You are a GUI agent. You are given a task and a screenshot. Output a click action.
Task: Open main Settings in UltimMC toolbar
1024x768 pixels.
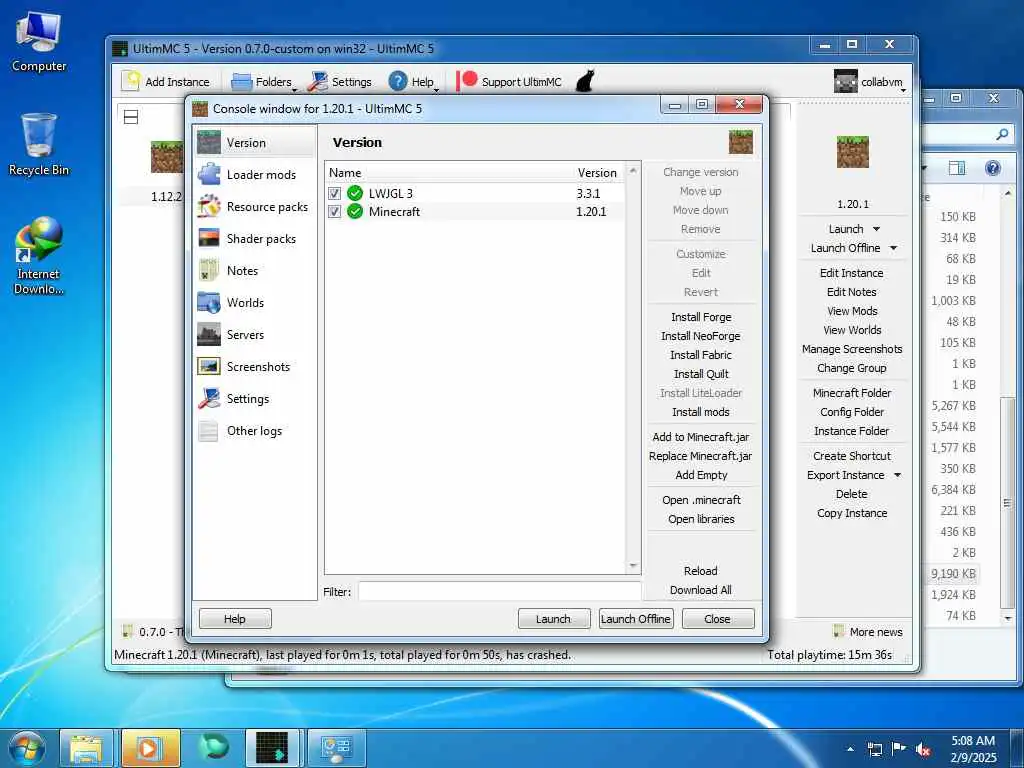[340, 82]
